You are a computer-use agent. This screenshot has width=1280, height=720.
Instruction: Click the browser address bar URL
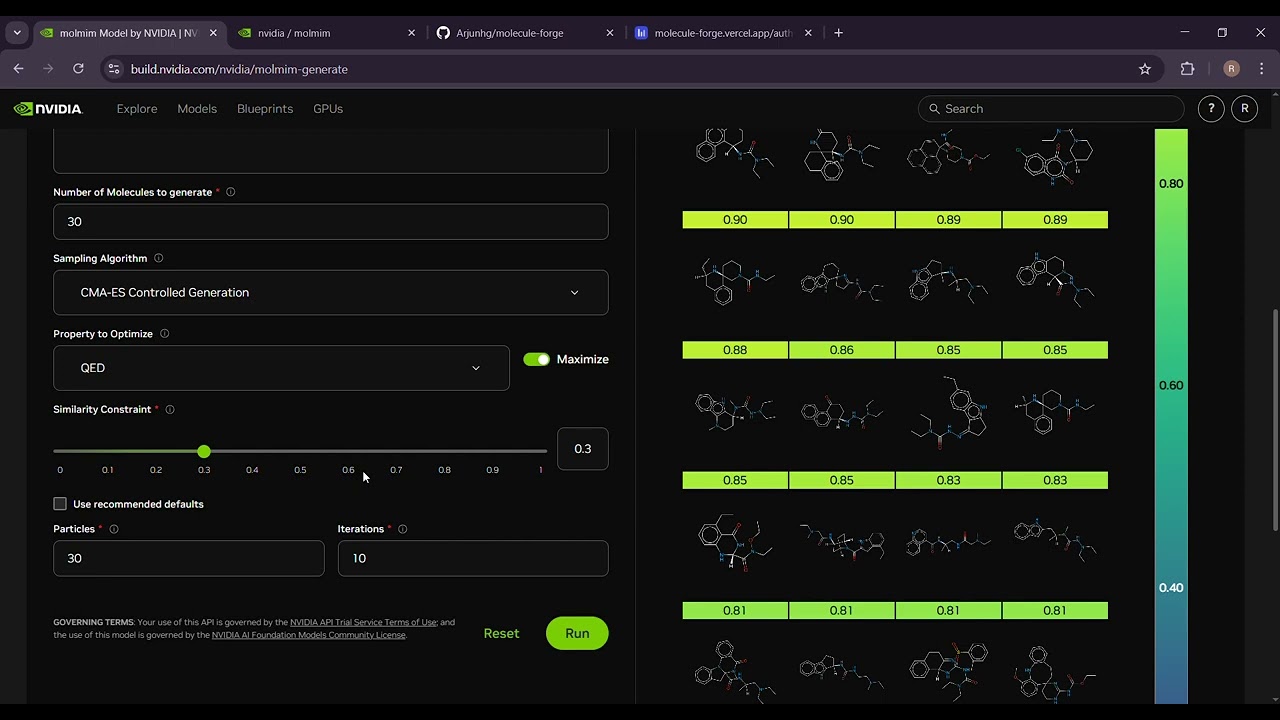point(239,69)
